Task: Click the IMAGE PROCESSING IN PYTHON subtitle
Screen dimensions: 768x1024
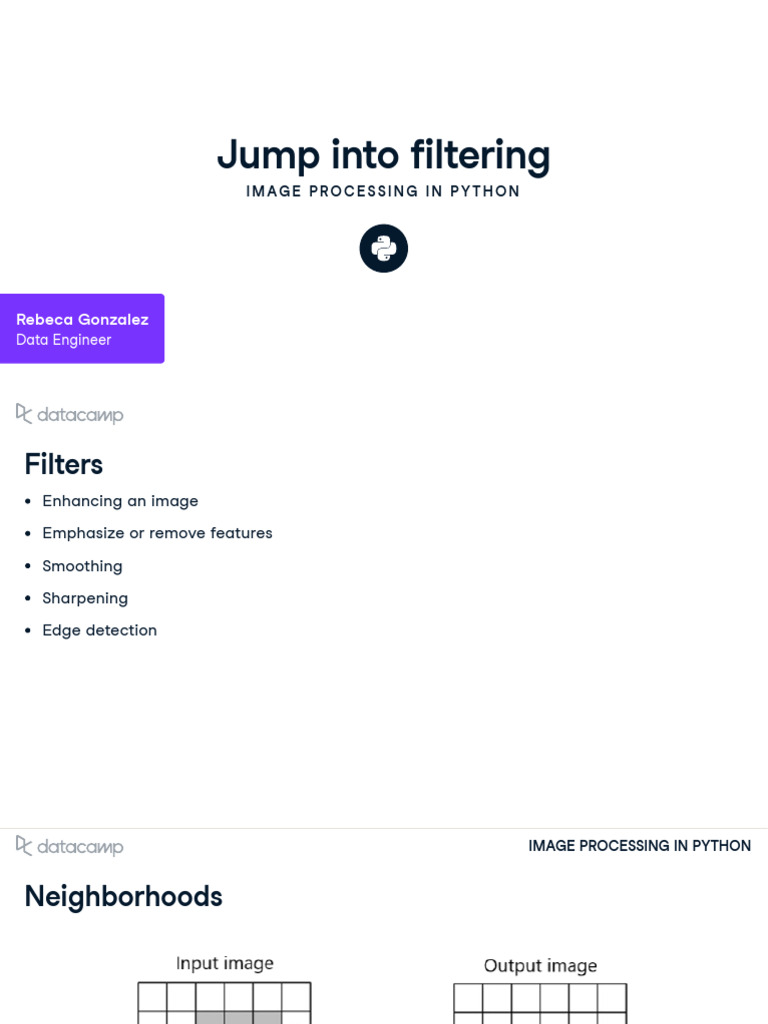Action: click(x=383, y=191)
